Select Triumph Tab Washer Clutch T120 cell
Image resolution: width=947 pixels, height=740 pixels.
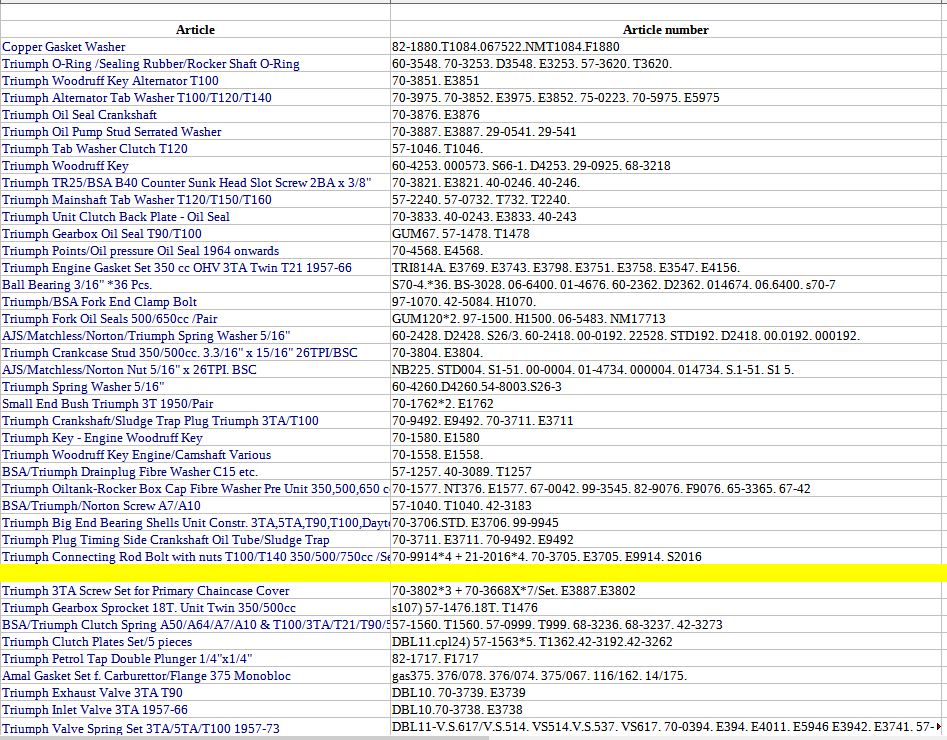click(195, 149)
